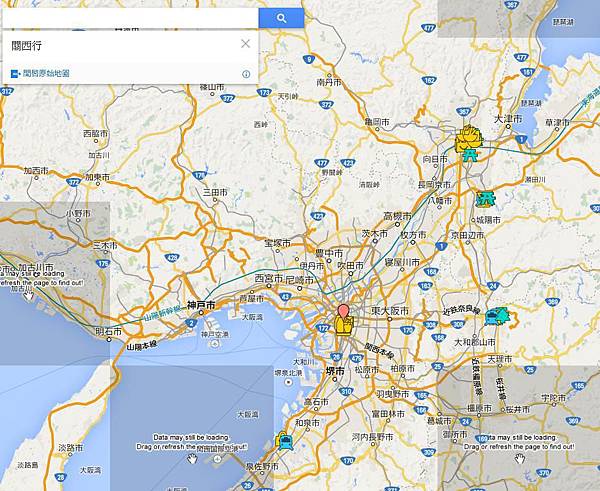Click the 宝塚市 city label

[x=277, y=243]
